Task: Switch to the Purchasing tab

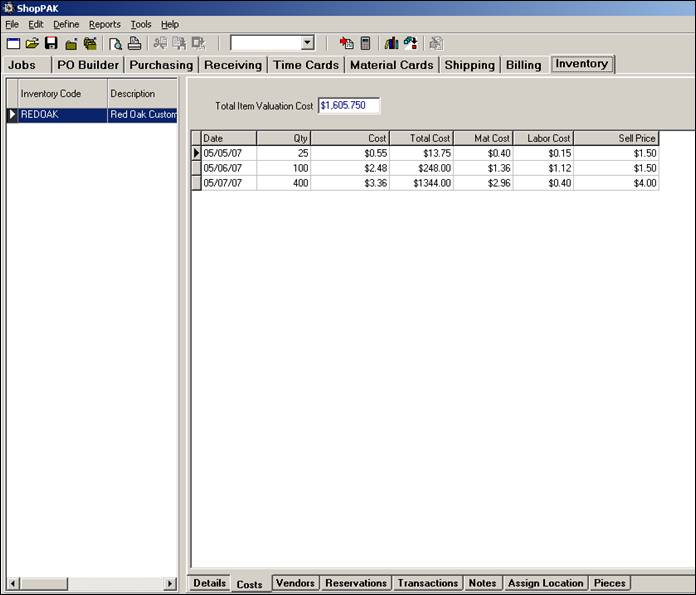Action: coord(161,65)
